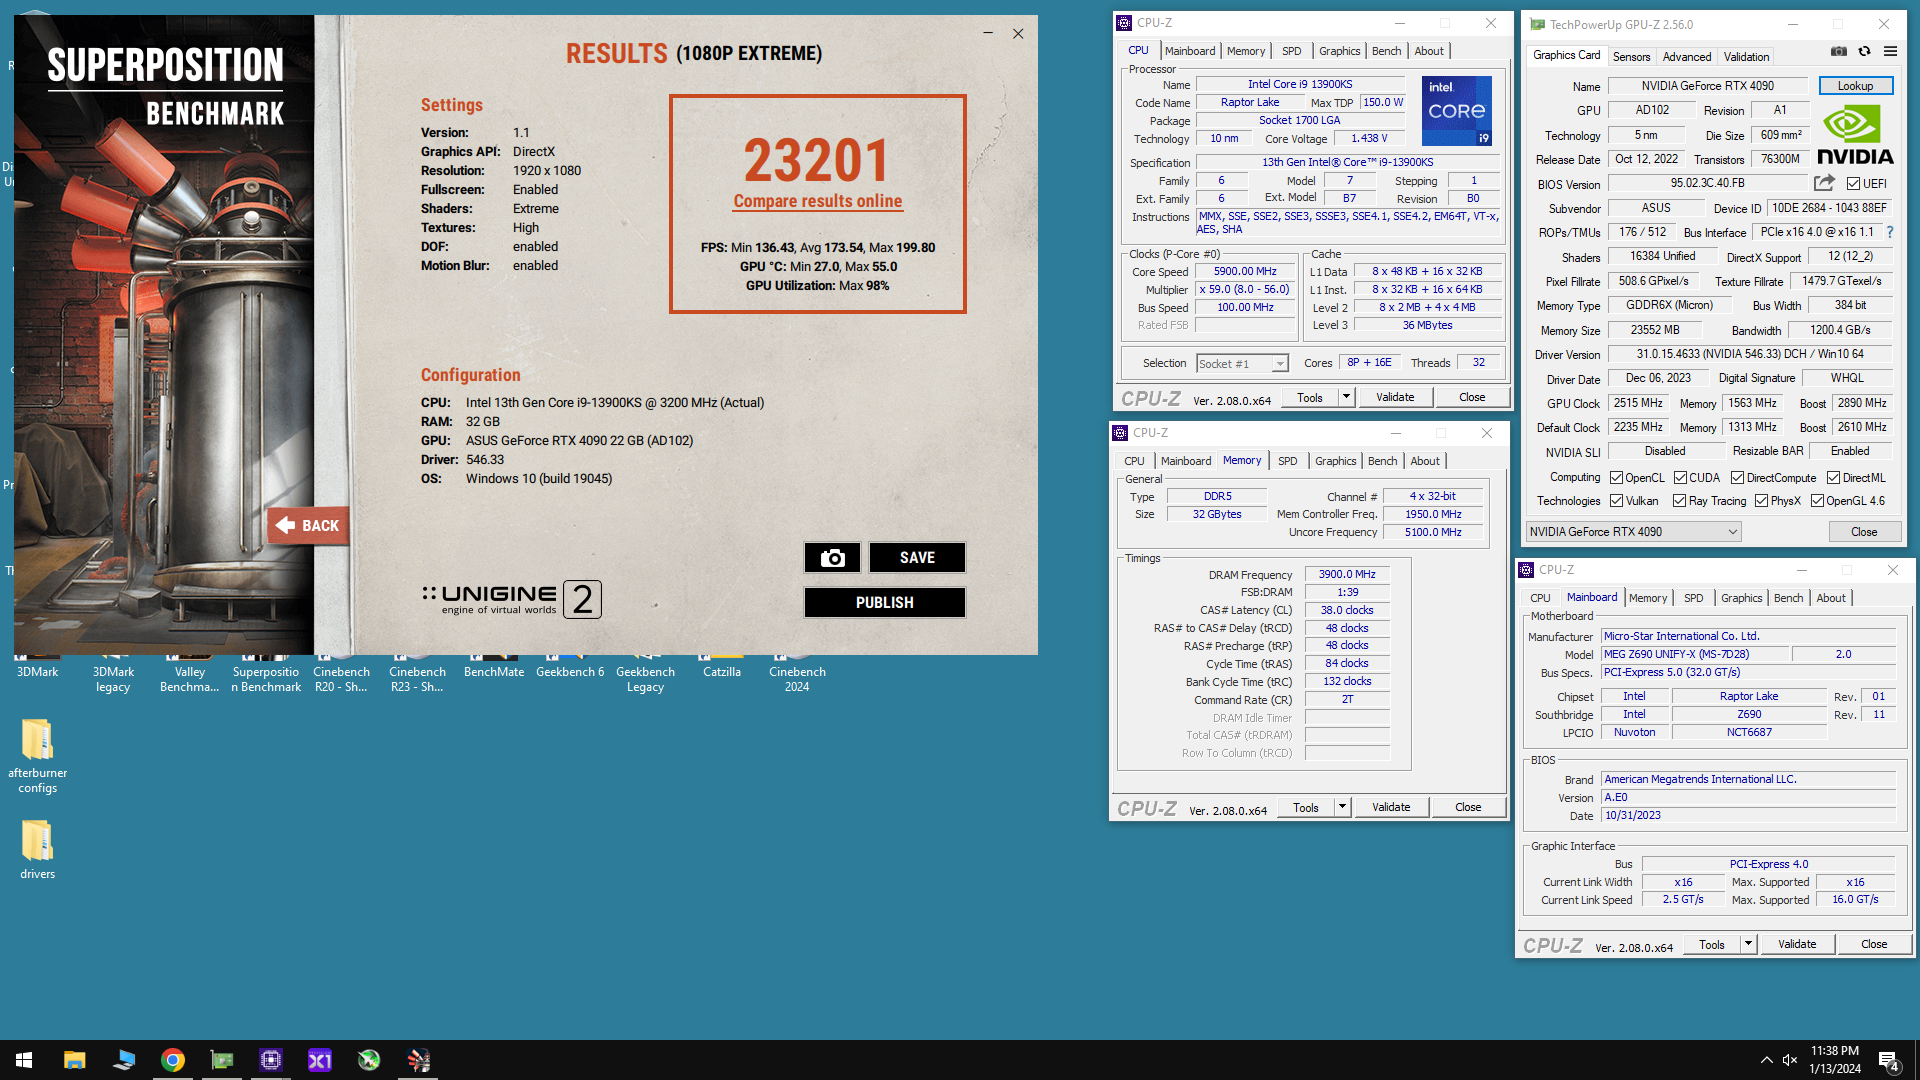Toggle the OpenGL 4.6 checkbox
Screen dimensions: 1920x1080
[1817, 501]
